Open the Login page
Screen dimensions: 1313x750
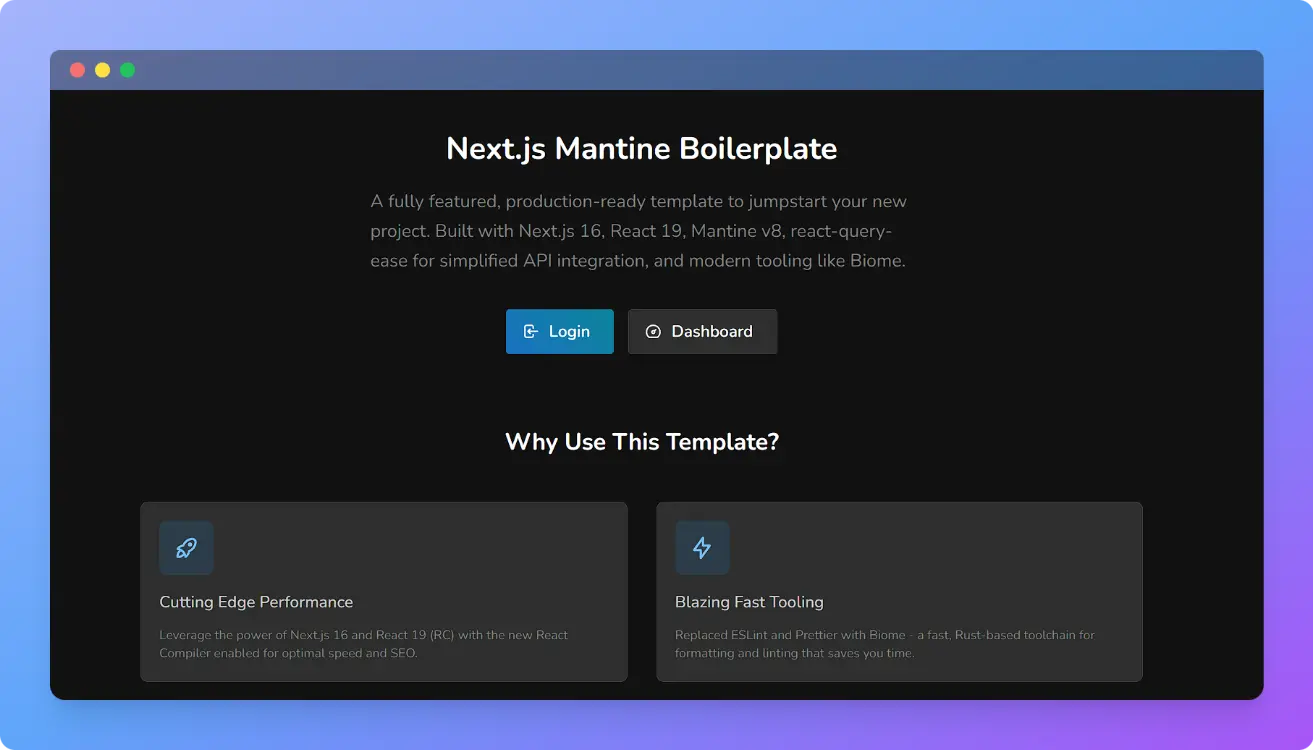click(560, 331)
